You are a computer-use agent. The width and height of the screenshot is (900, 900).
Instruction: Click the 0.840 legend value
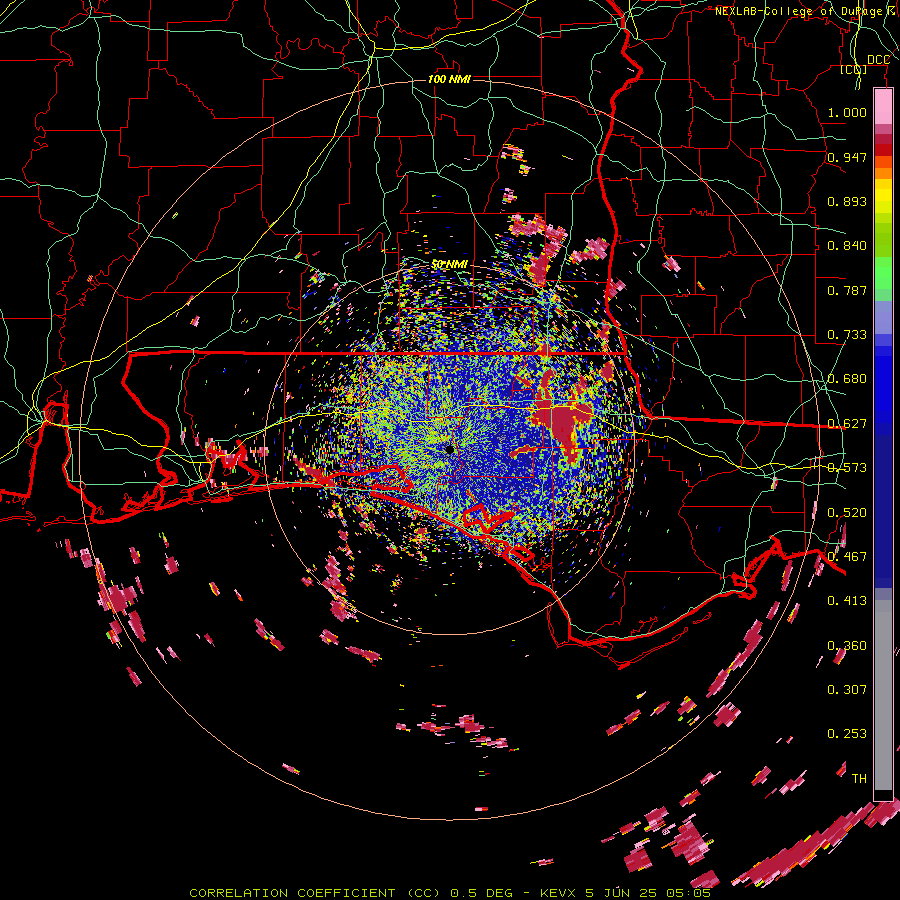click(x=847, y=246)
